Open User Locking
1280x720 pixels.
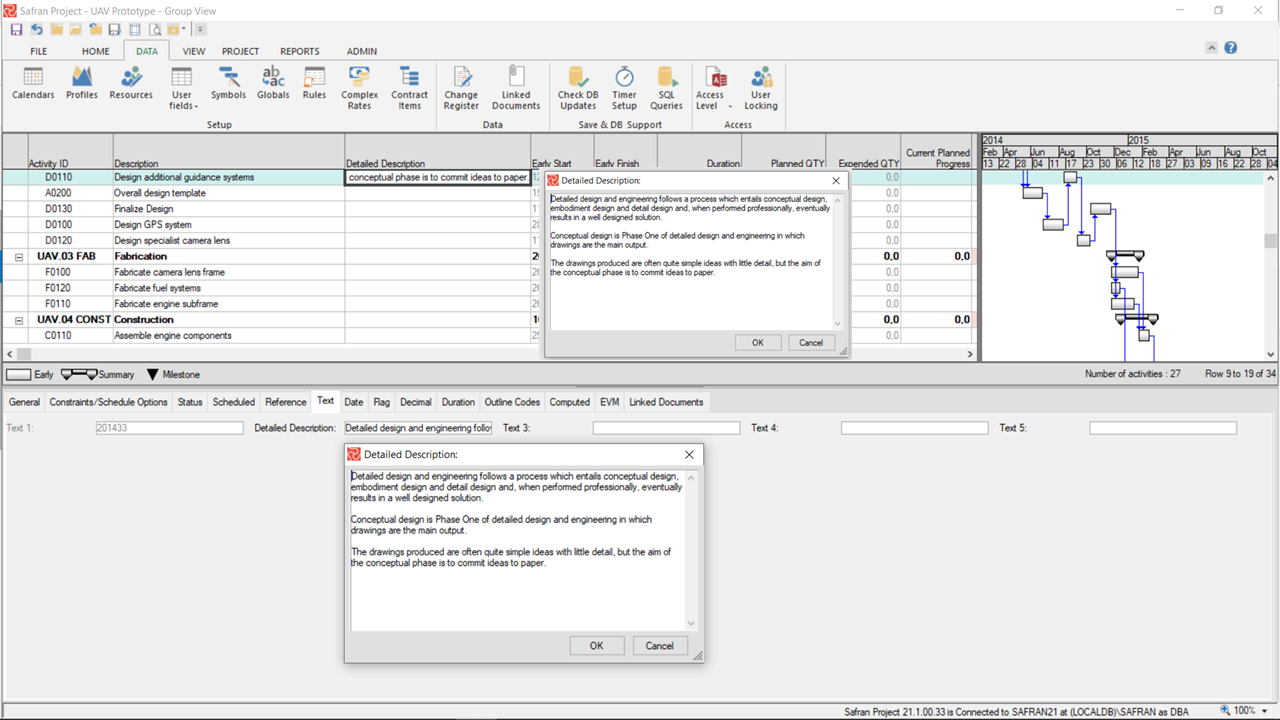[x=761, y=89]
